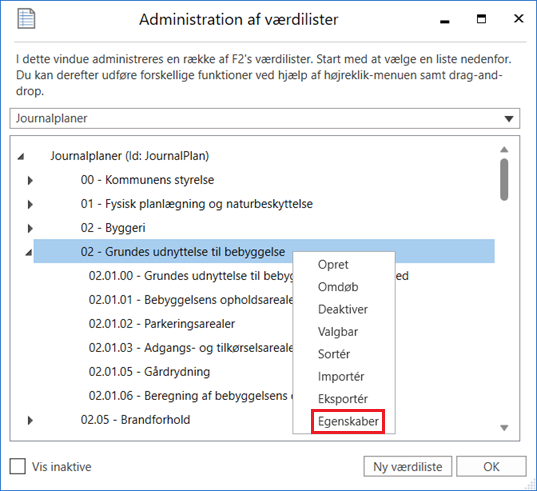The width and height of the screenshot is (537, 491).
Task: Click the value list document icon in title bar
Action: [x=26, y=19]
